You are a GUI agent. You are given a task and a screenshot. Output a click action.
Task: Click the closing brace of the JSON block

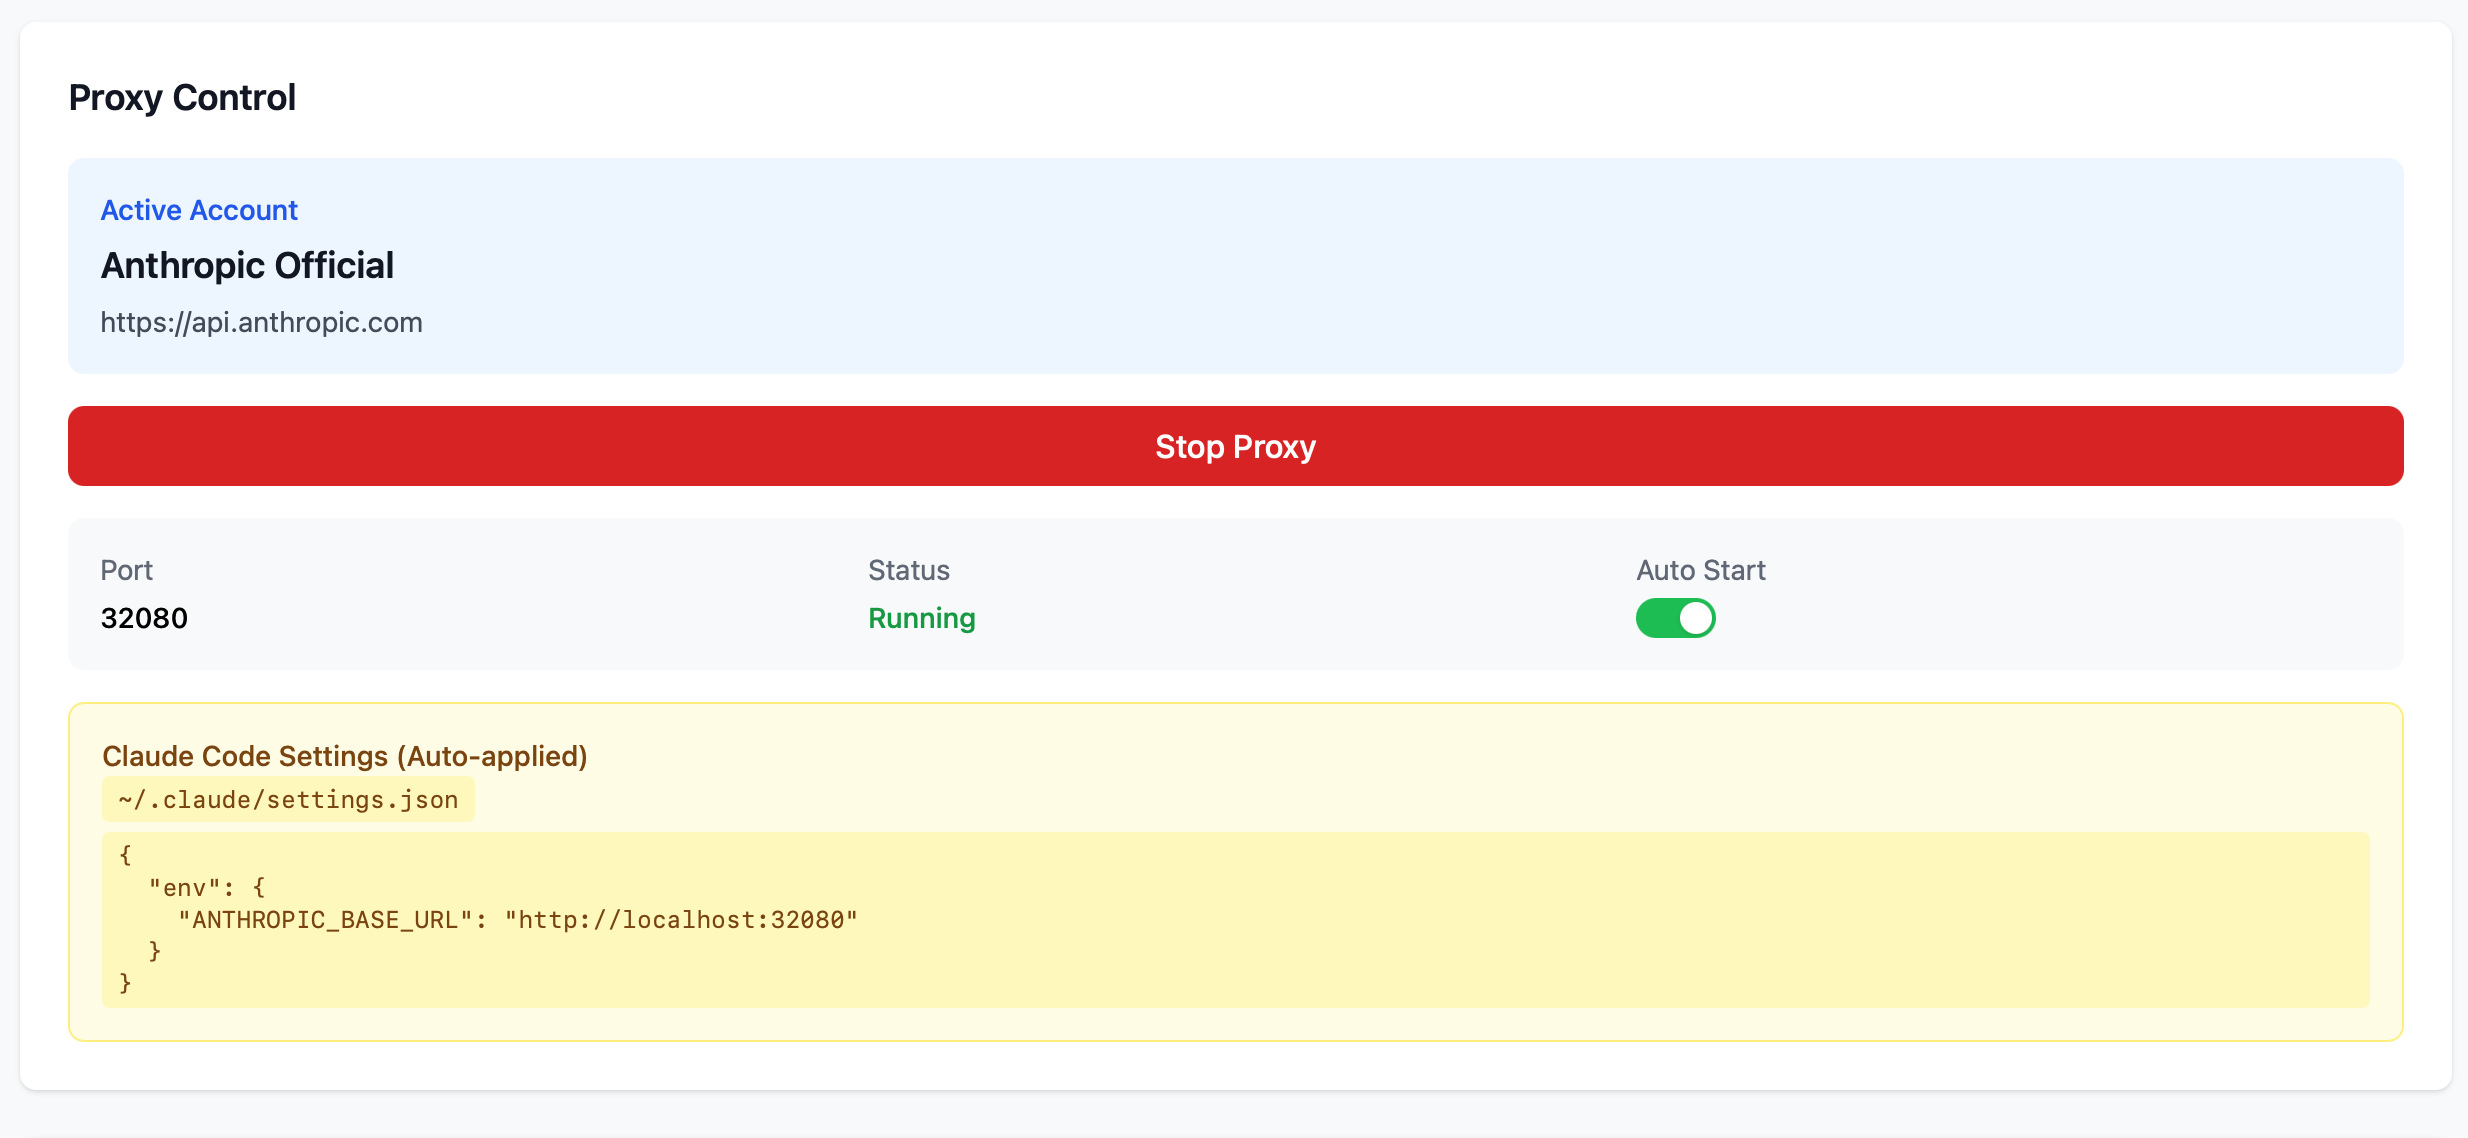coord(125,984)
